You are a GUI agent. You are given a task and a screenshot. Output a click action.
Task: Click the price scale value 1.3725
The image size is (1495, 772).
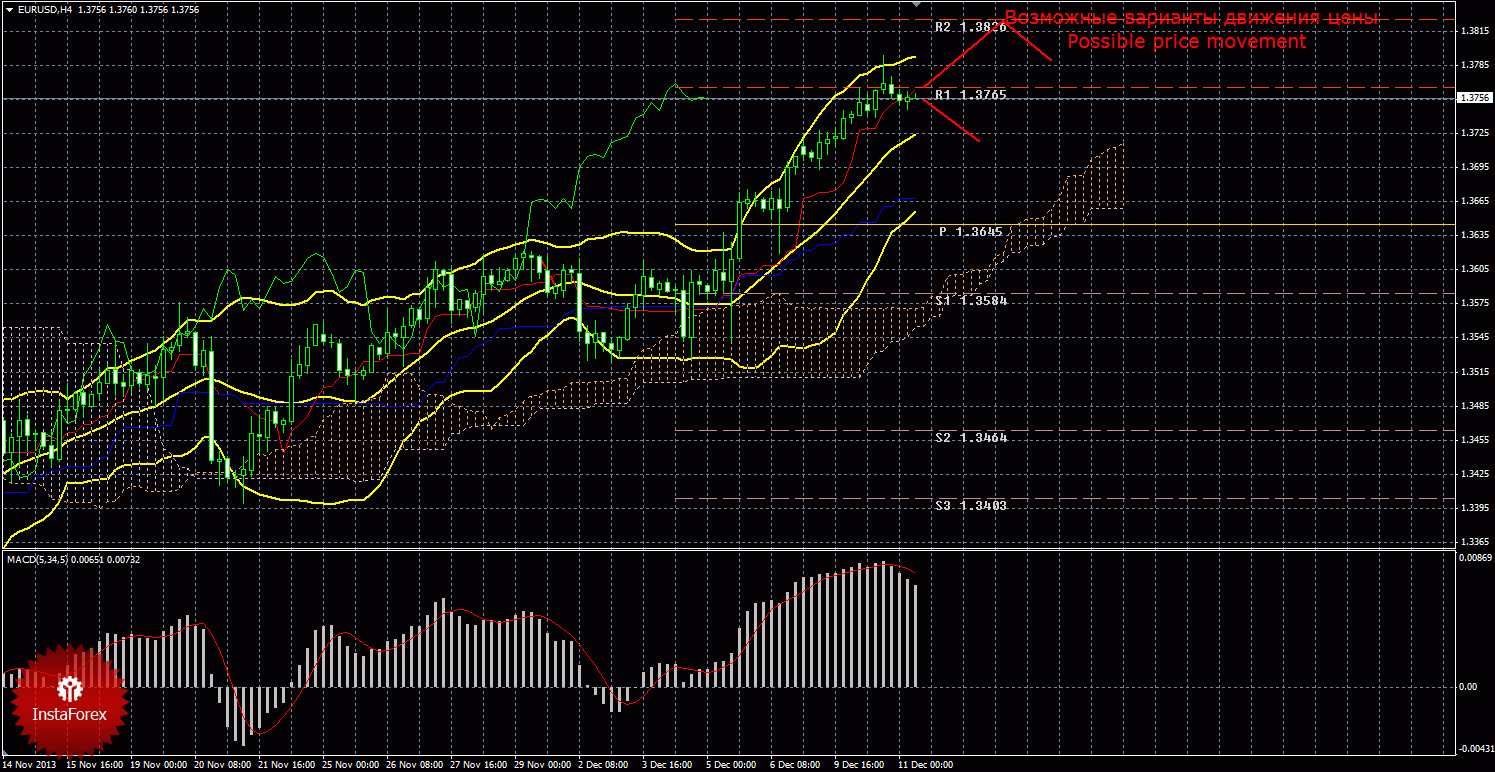(1474, 133)
